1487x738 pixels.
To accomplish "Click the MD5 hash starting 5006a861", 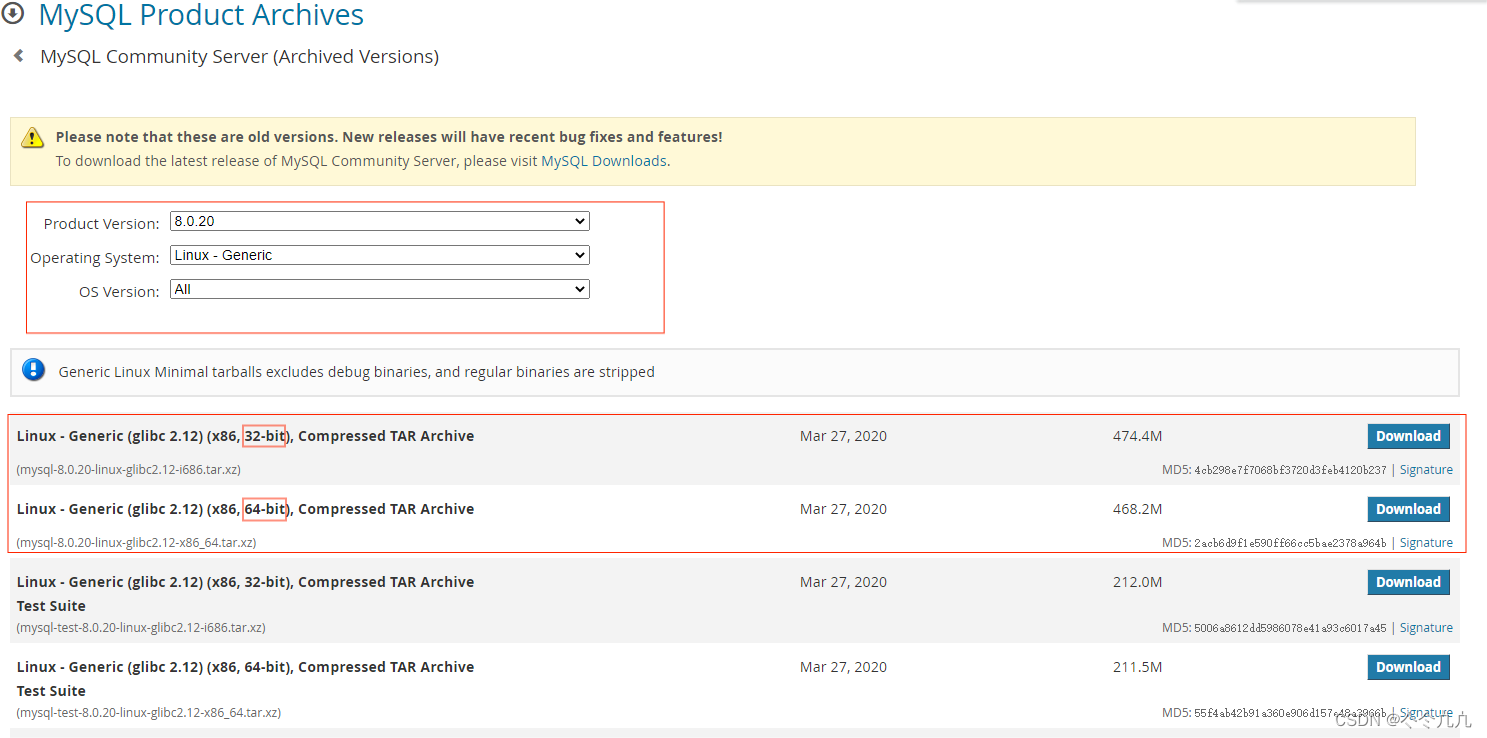I will [1290, 628].
